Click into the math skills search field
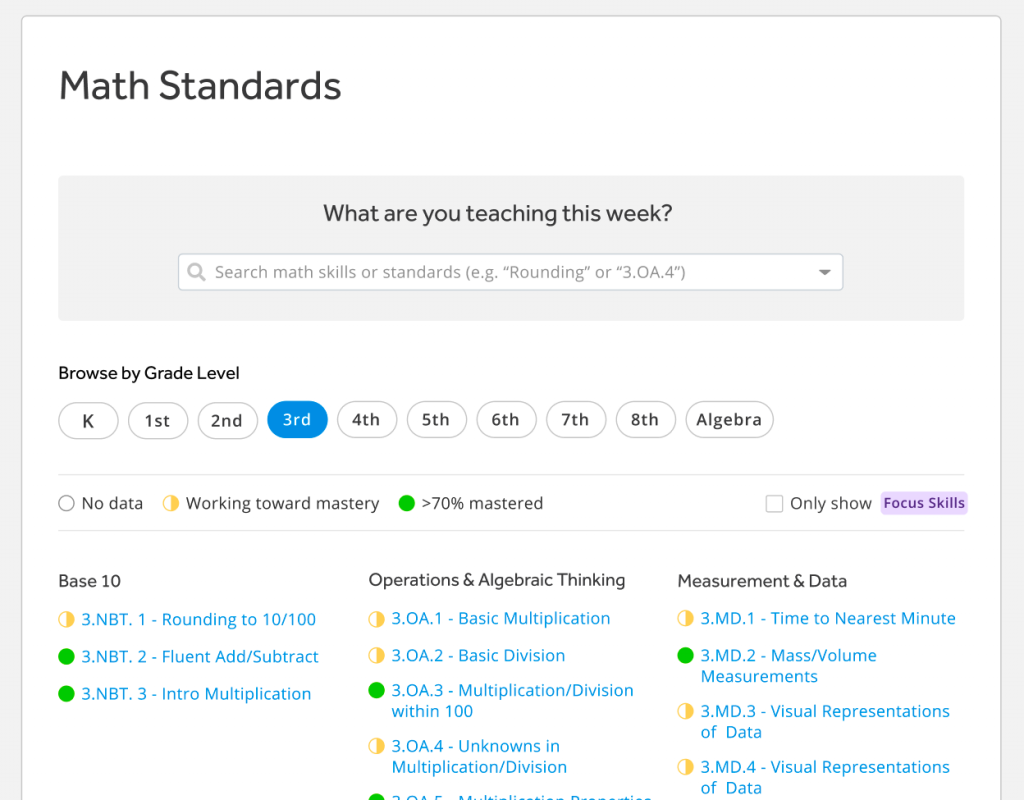The height and width of the screenshot is (800, 1024). click(x=500, y=272)
